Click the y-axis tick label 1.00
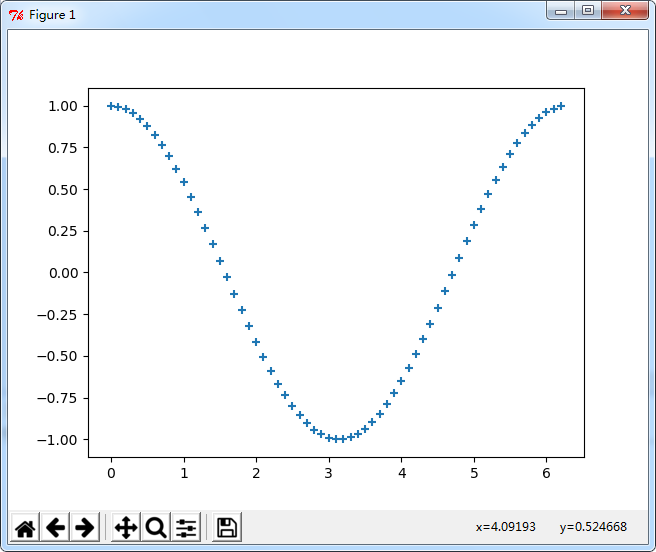Viewport: 656px width, 552px height. coord(63,106)
